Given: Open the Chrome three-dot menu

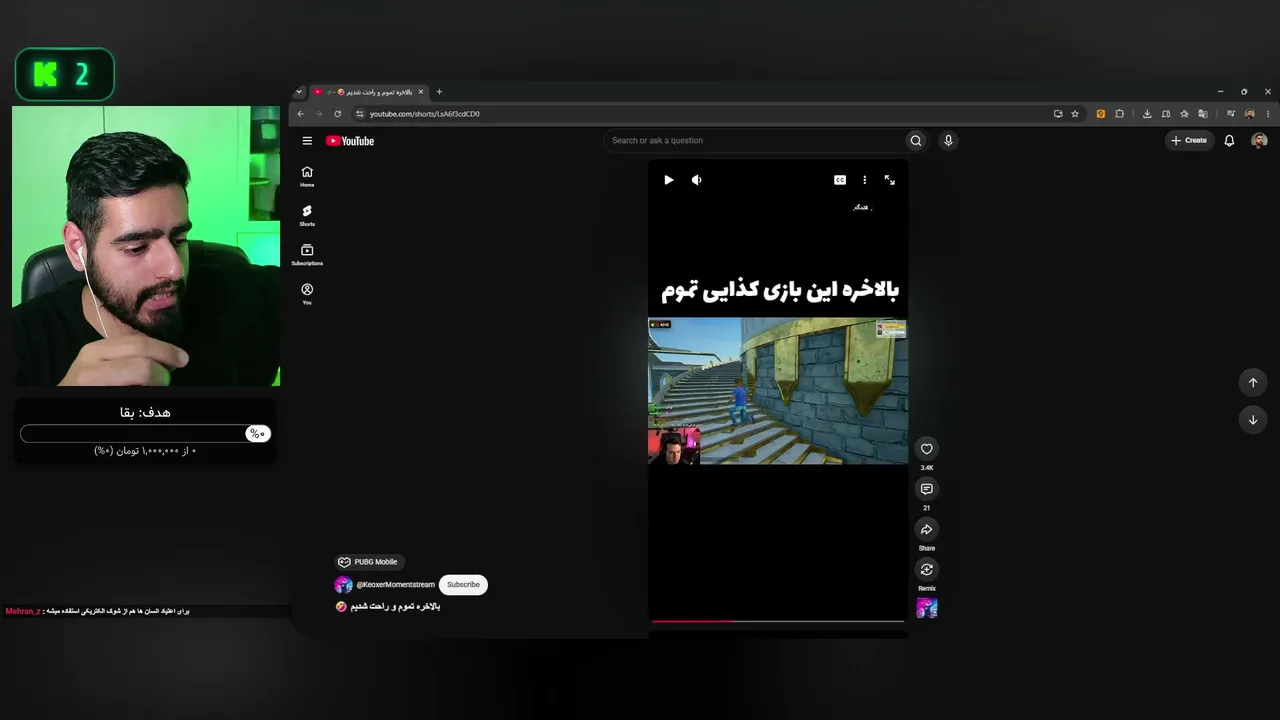Looking at the screenshot, I should tap(1268, 114).
